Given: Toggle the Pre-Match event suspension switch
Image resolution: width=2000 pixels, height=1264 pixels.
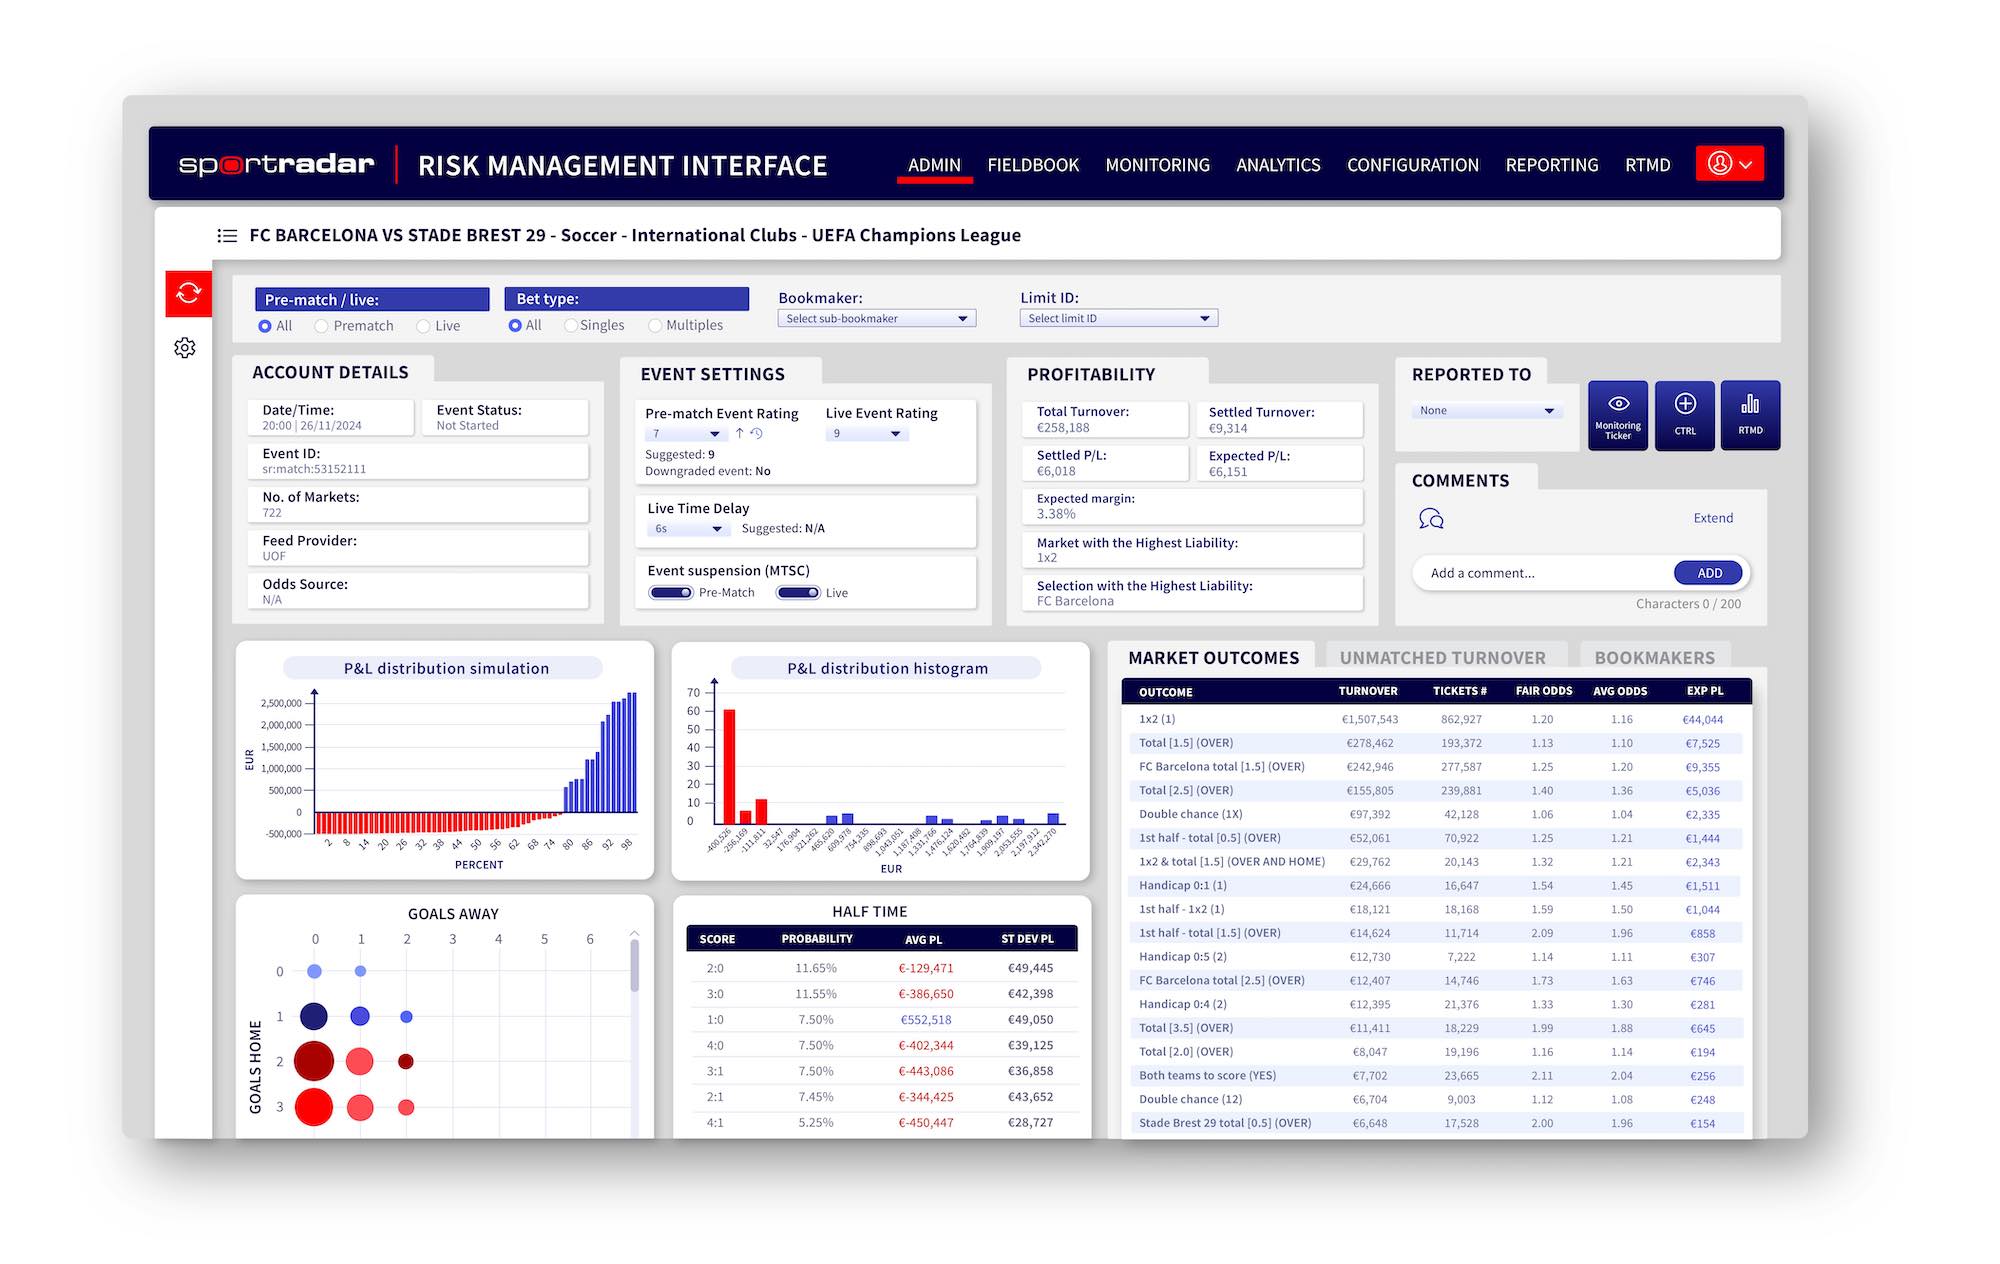Looking at the screenshot, I should coord(670,593).
